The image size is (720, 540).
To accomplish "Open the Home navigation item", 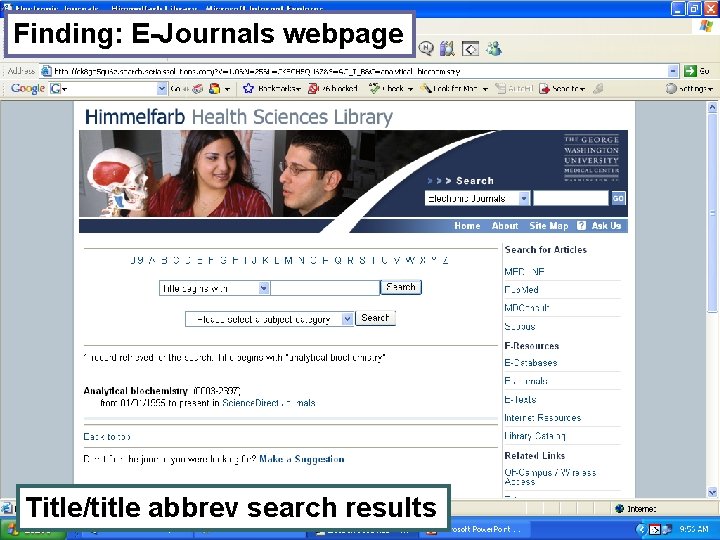I will click(467, 225).
